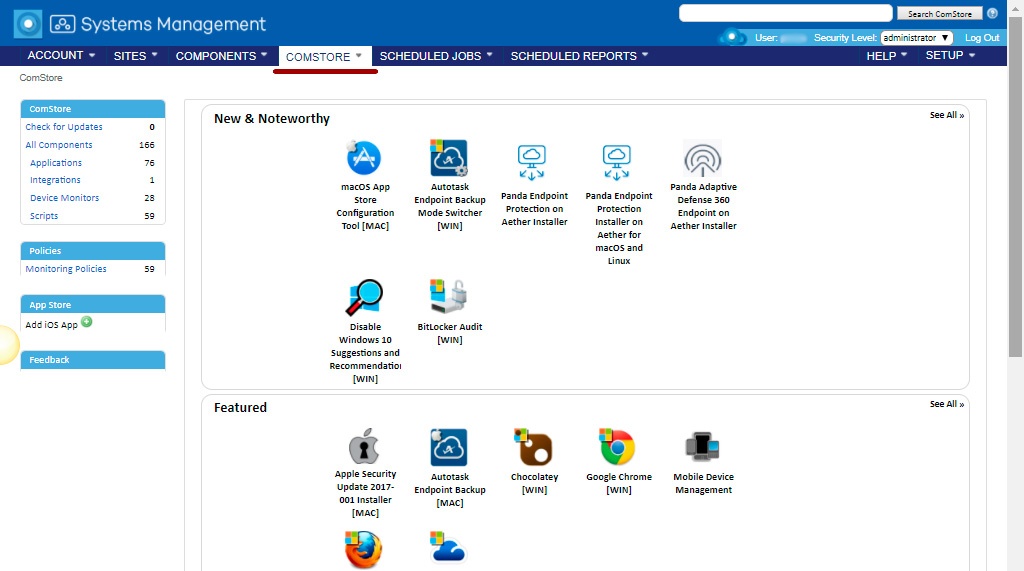
Task: Click the ComStore sidebar panel header
Action: [x=93, y=108]
